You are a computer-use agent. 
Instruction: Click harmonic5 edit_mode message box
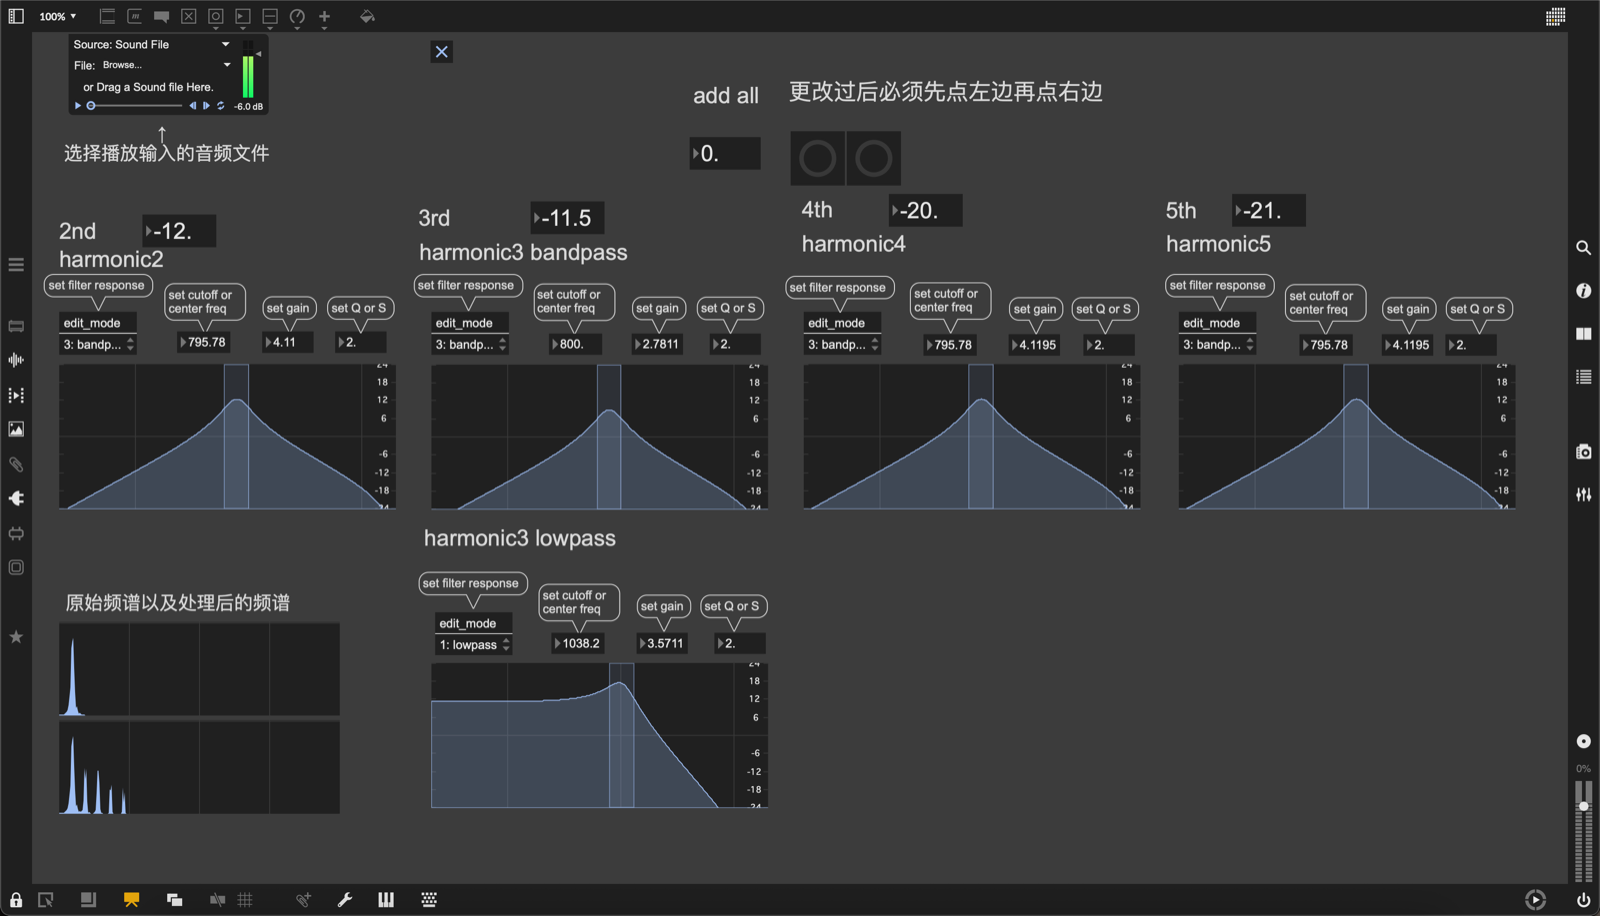[1217, 323]
